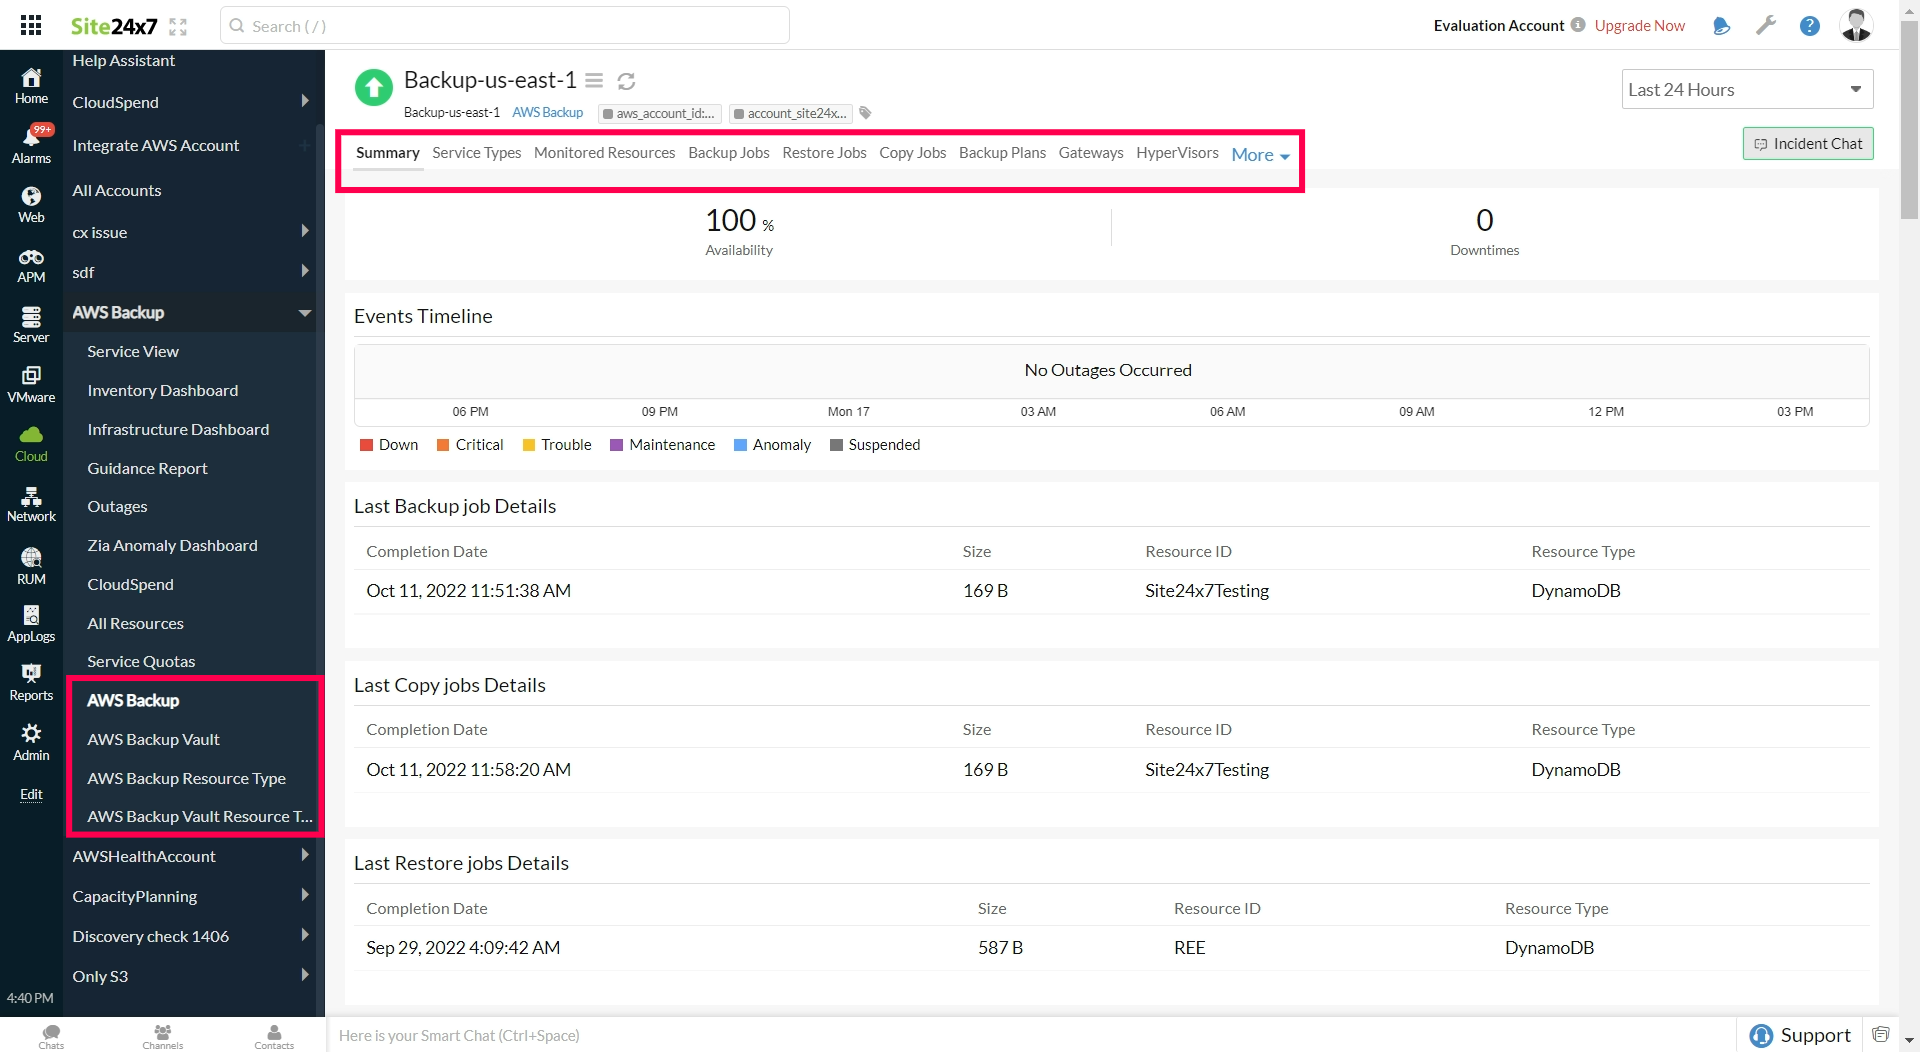Open the help icon near the profile avatar

coord(1810,26)
